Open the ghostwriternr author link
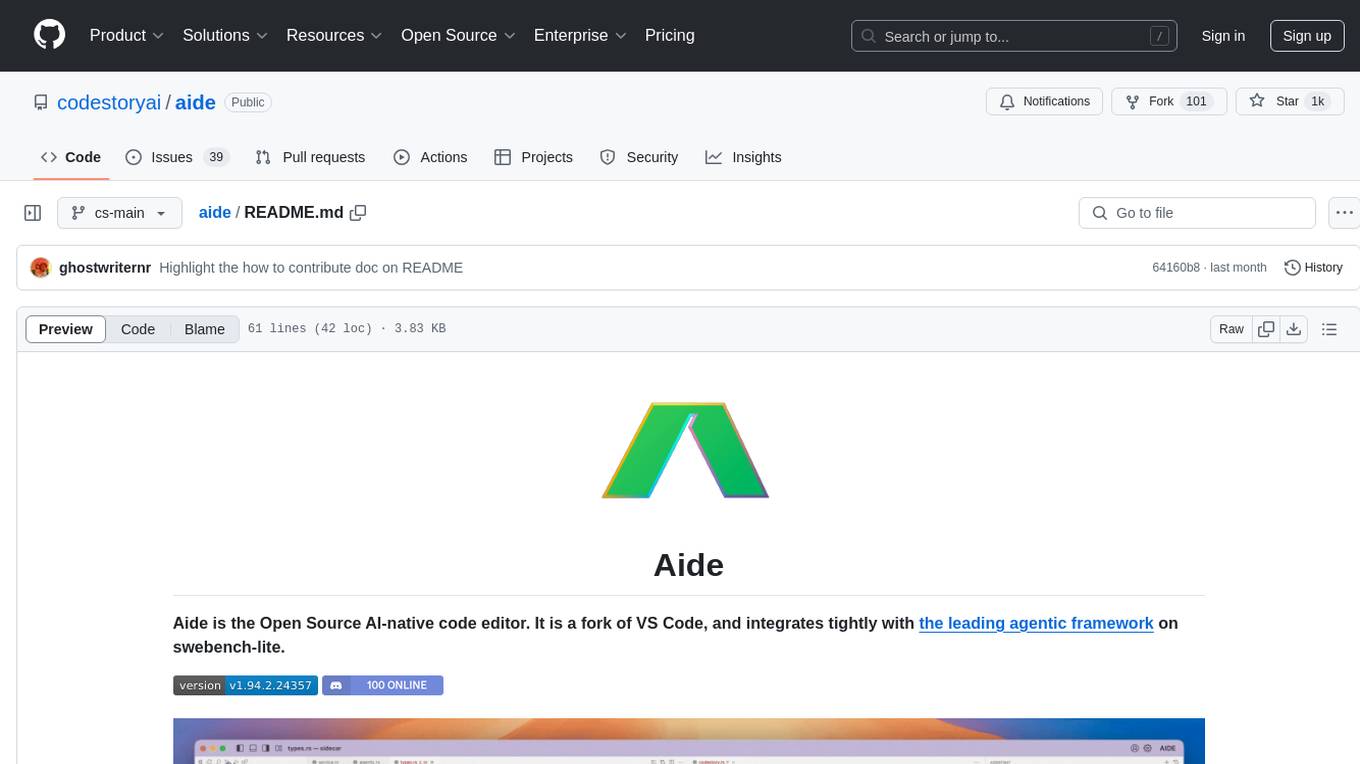Viewport: 1360px width, 764px height. (x=105, y=268)
